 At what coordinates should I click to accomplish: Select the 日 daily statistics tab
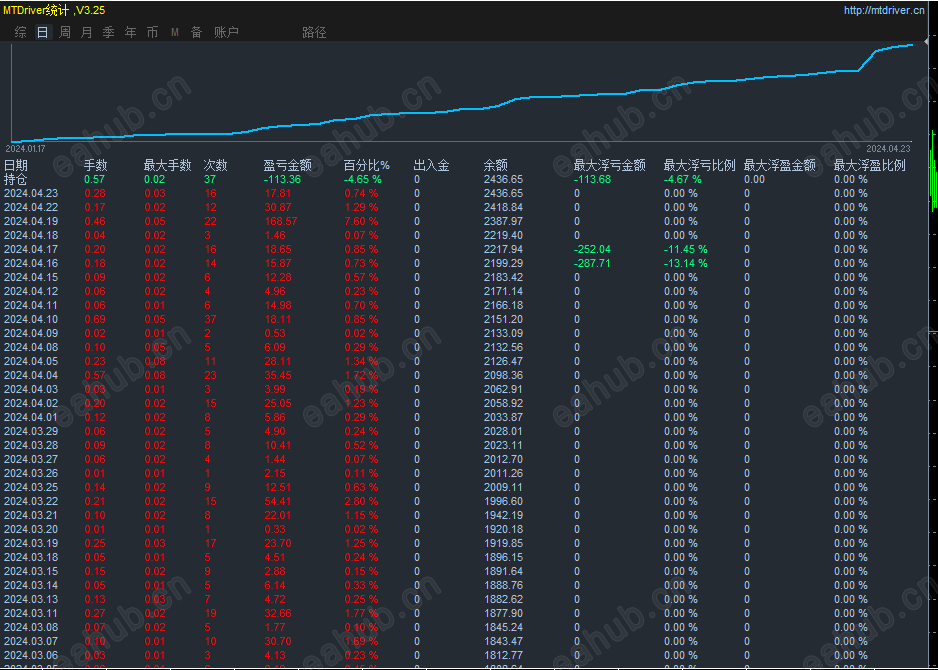tap(42, 32)
